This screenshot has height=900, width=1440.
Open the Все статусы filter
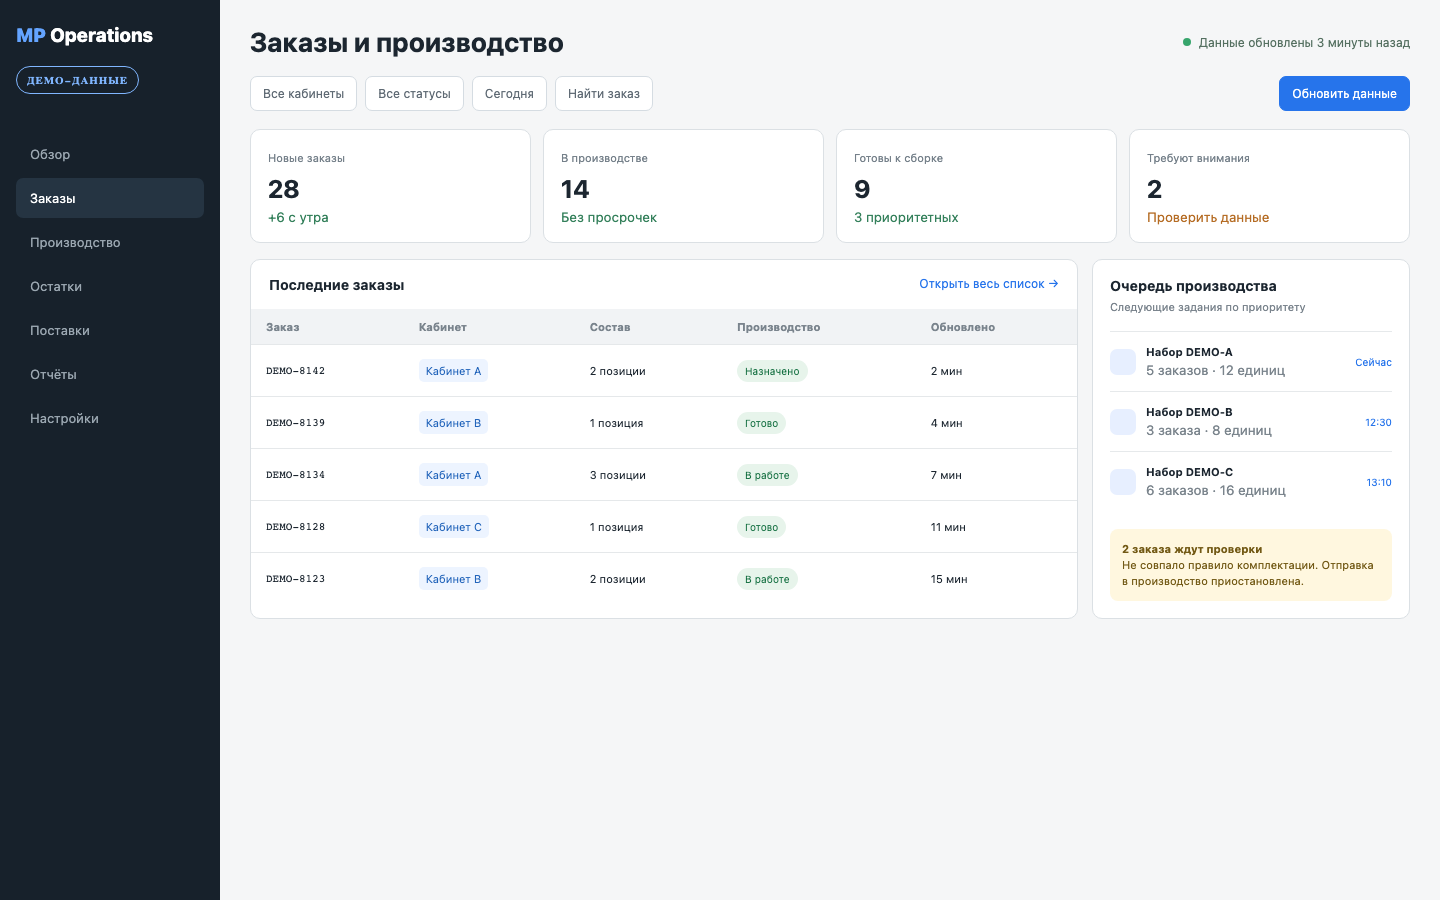[x=414, y=93]
